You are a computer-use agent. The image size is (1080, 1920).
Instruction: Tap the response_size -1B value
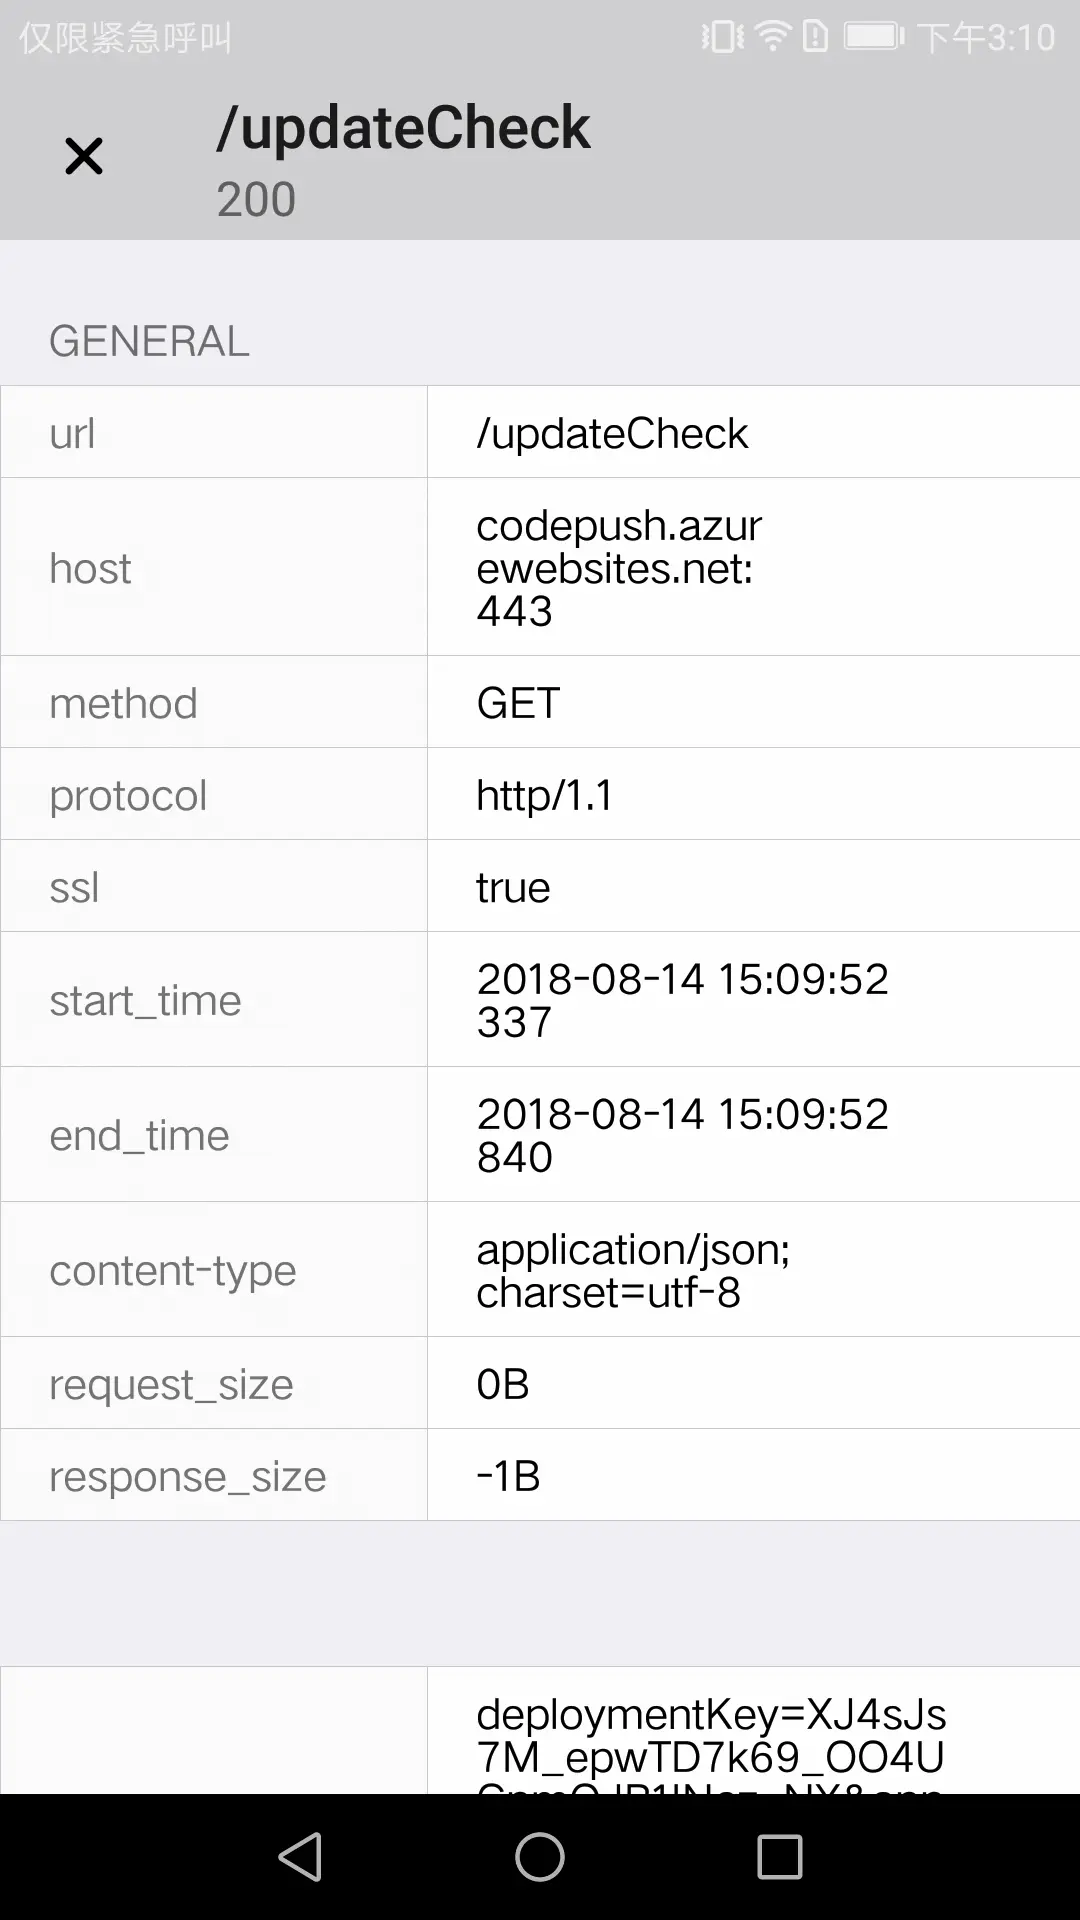(508, 1476)
